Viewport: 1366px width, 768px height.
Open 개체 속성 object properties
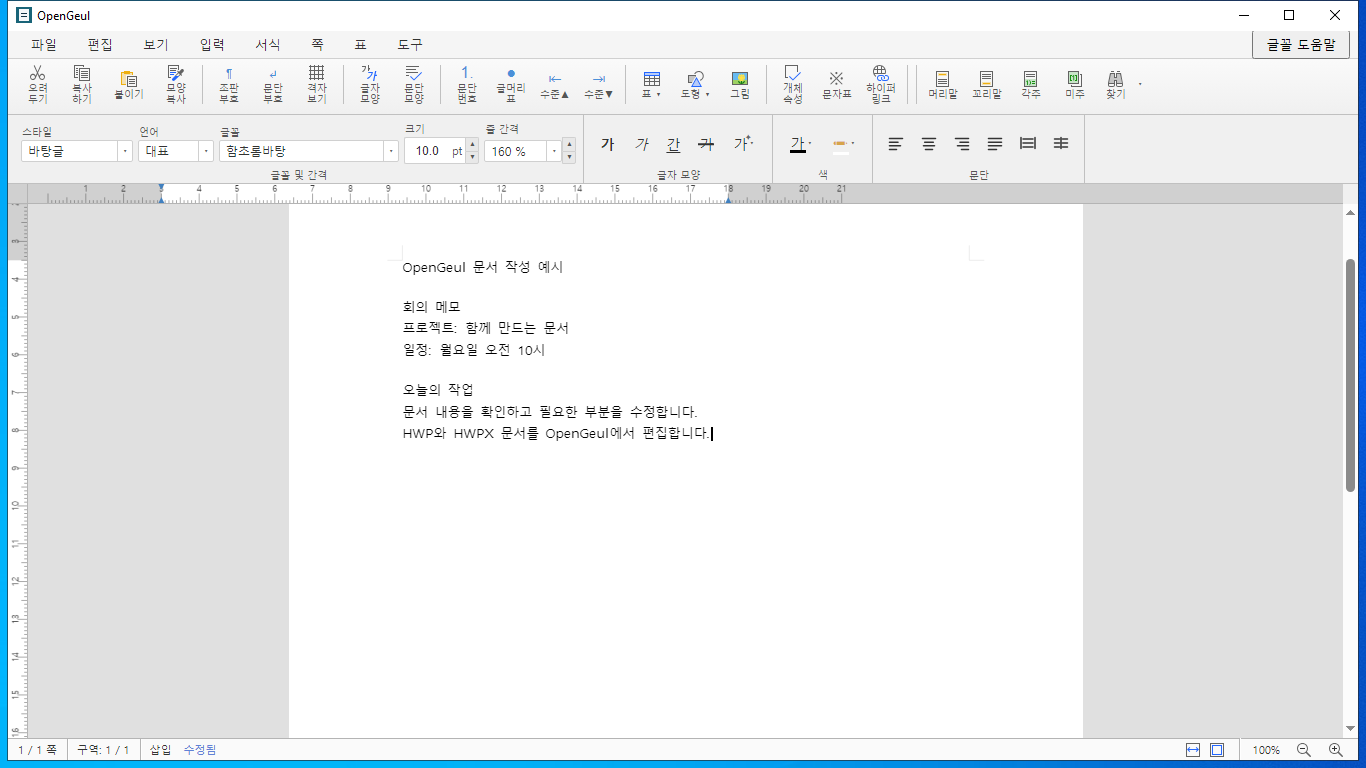[x=793, y=84]
